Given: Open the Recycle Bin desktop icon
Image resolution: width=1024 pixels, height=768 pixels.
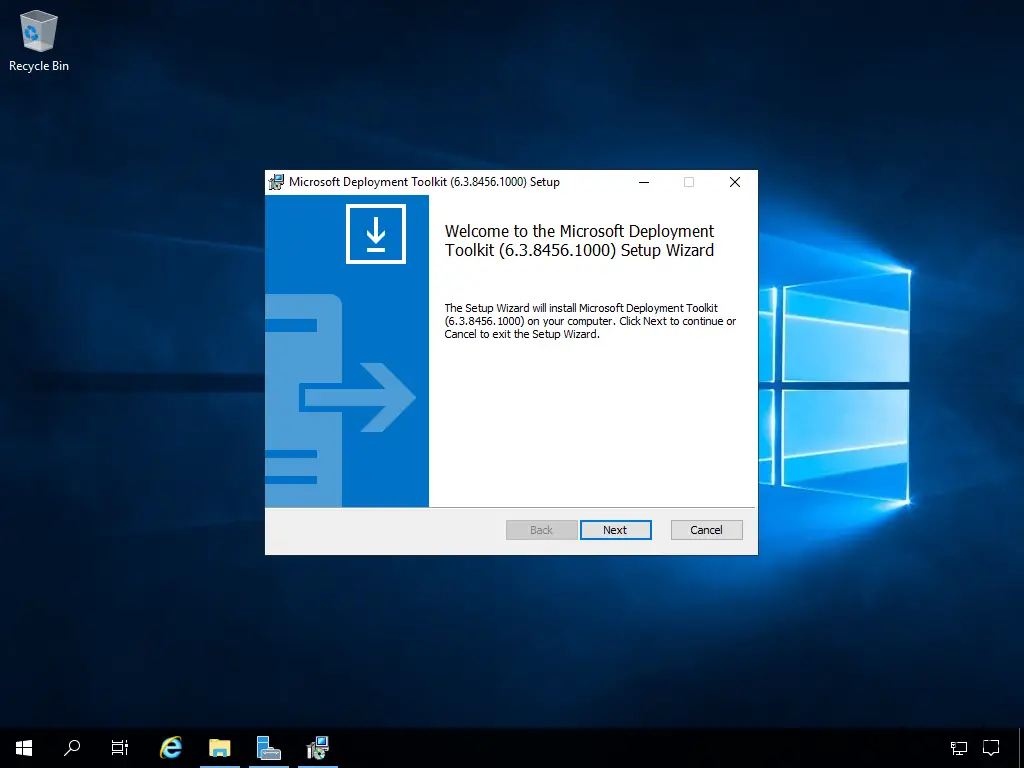Looking at the screenshot, I should point(39,40).
